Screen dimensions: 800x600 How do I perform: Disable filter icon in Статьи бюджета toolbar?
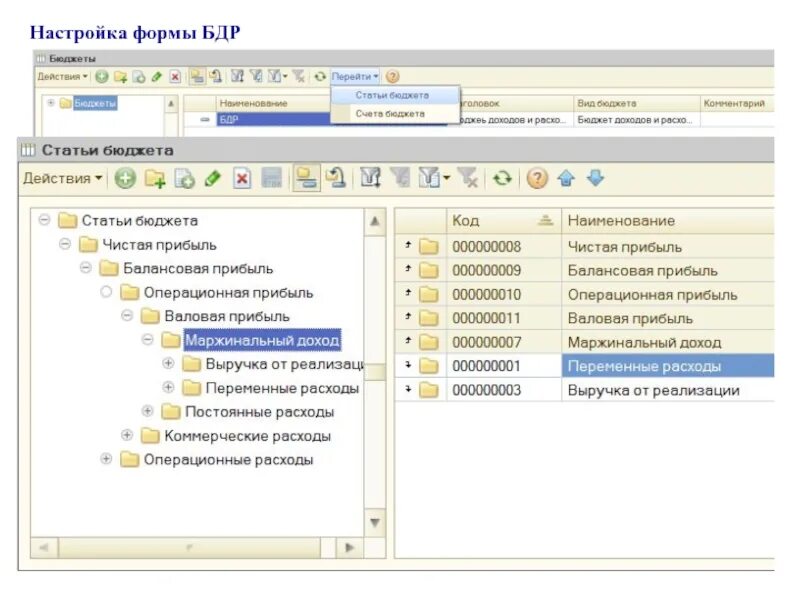coord(467,178)
